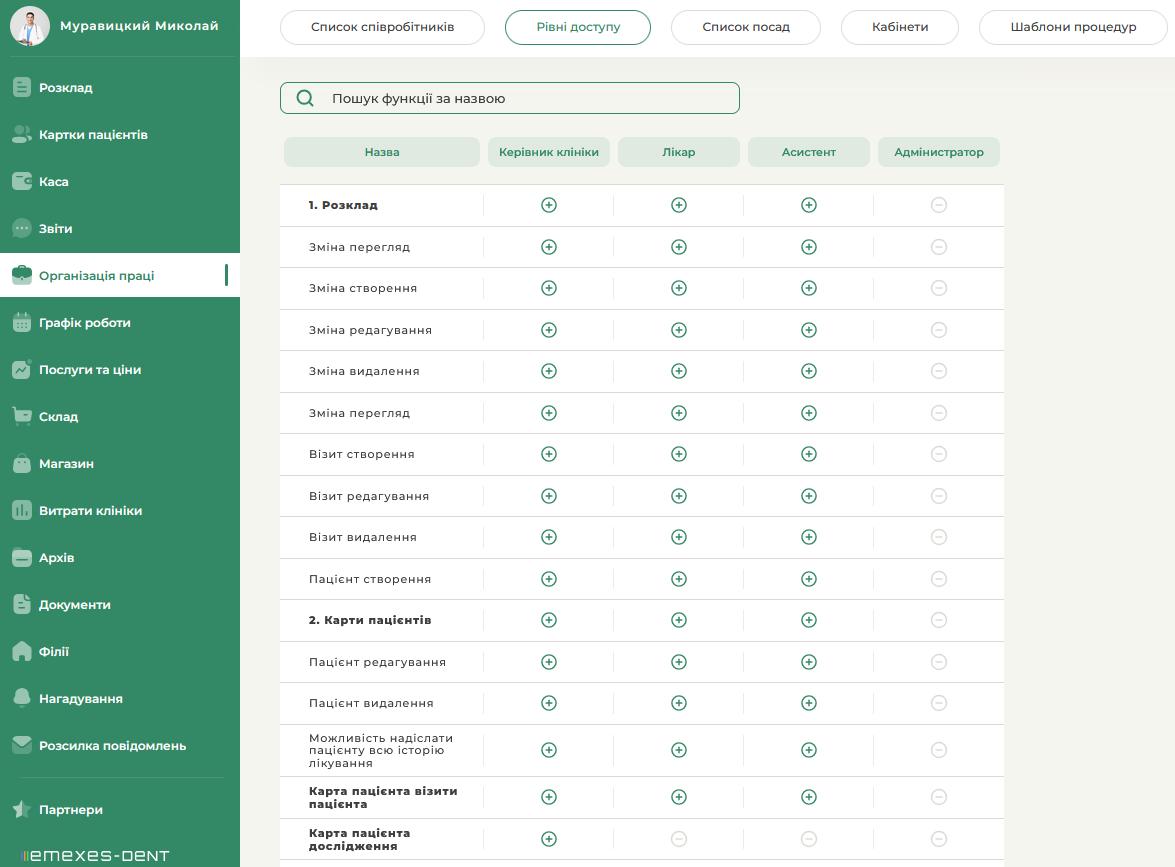Click the Асистент column header

click(x=809, y=152)
